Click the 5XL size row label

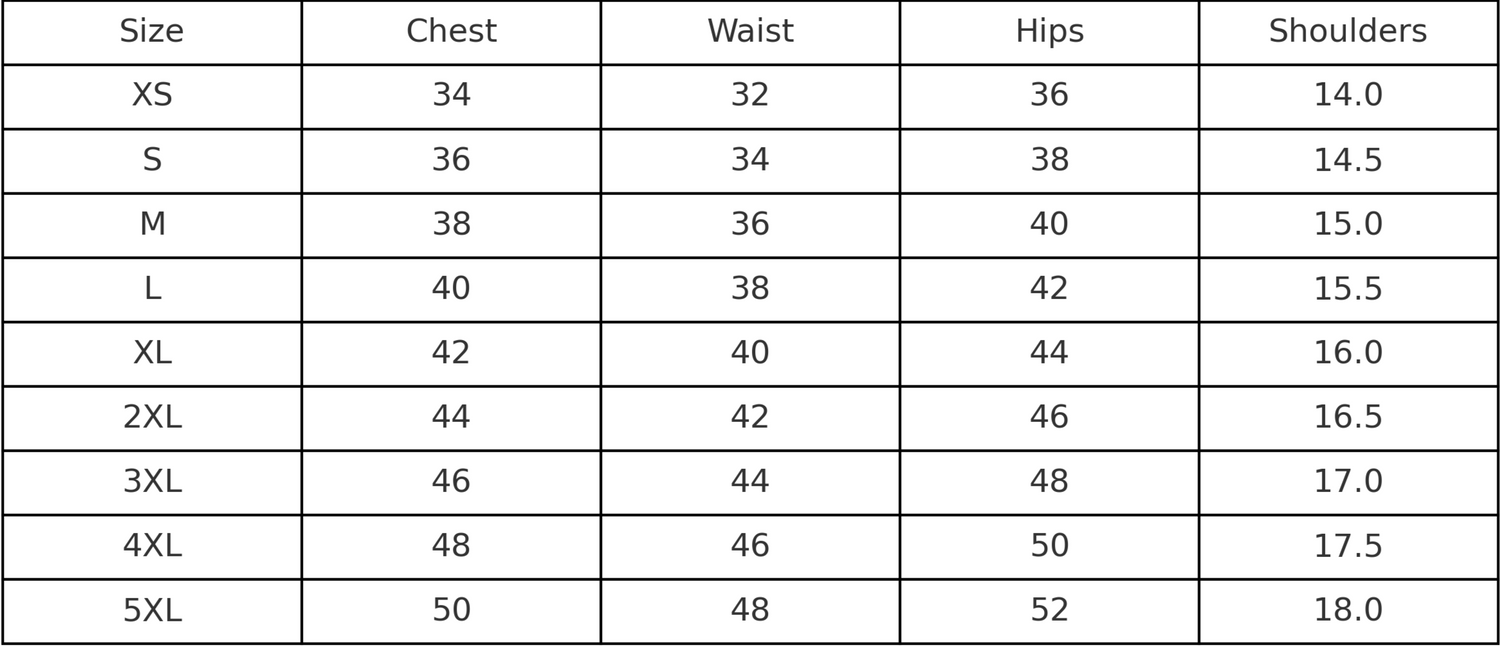(x=151, y=610)
